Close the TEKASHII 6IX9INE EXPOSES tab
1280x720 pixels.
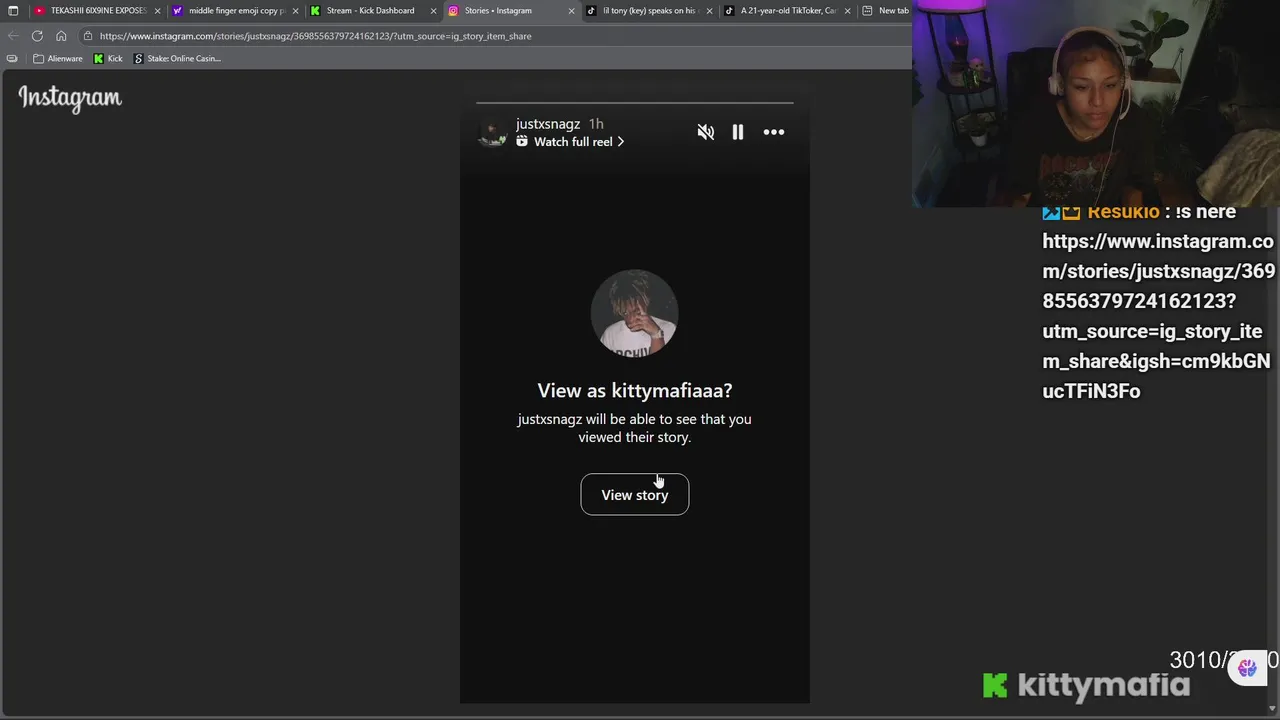coord(157,11)
